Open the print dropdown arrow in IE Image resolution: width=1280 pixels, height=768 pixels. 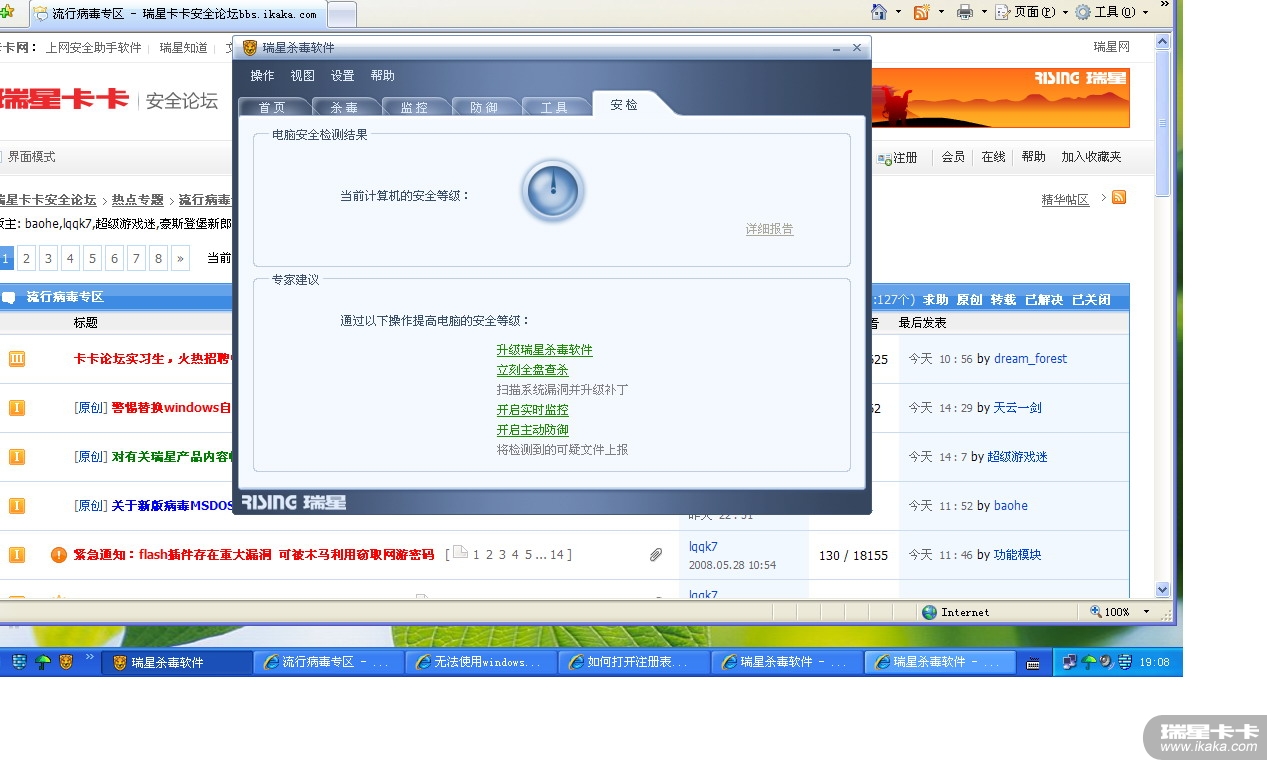[x=984, y=12]
